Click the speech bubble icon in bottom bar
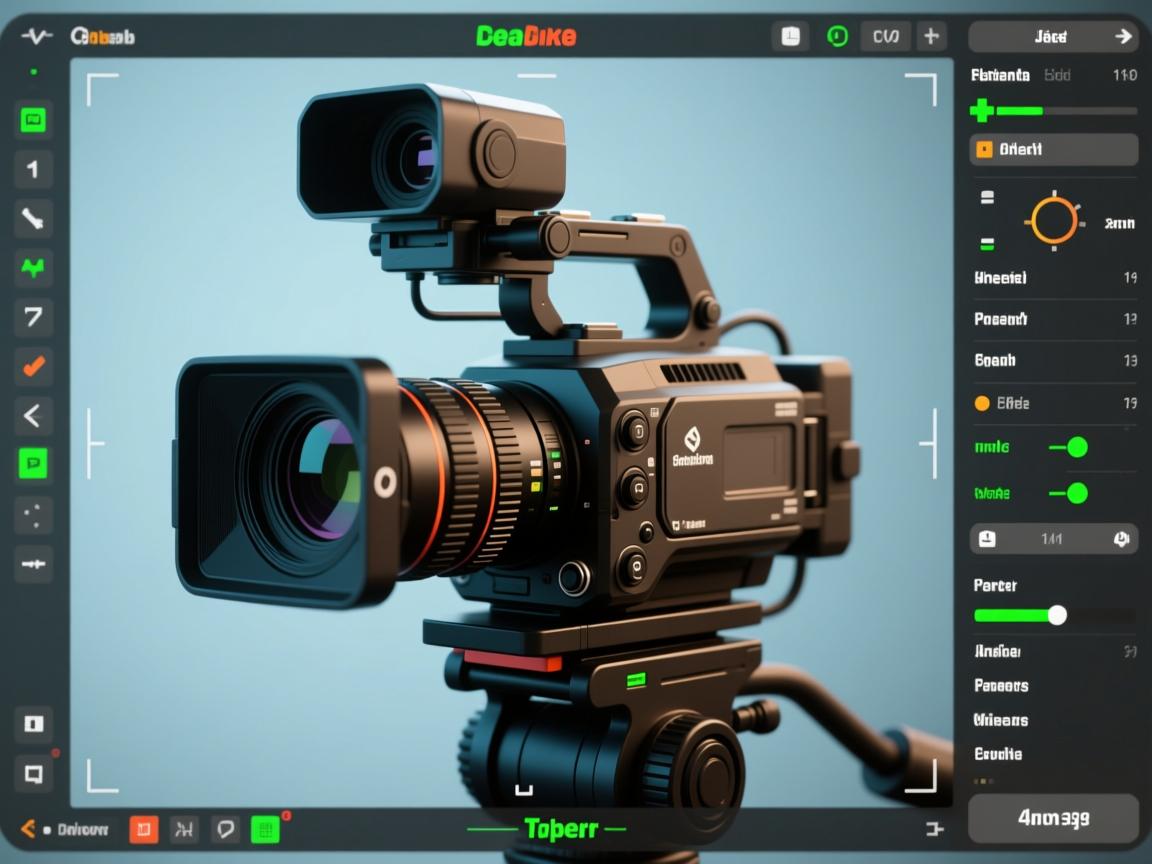The image size is (1152, 864). (226, 828)
